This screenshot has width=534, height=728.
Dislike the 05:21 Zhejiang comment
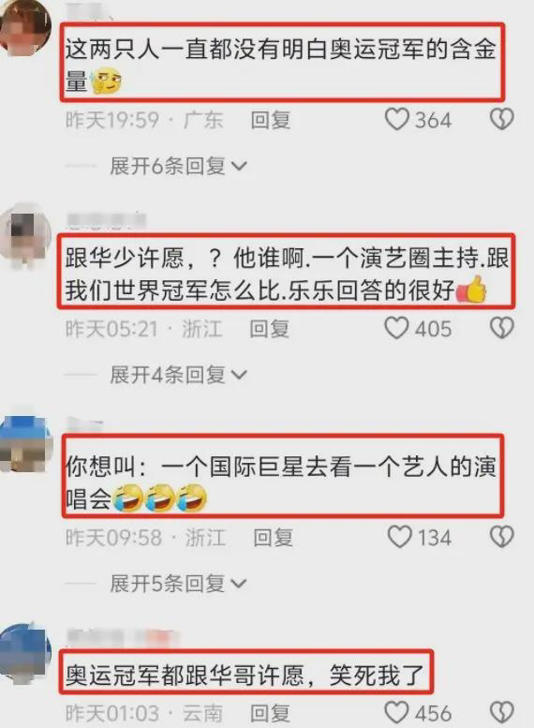point(502,329)
